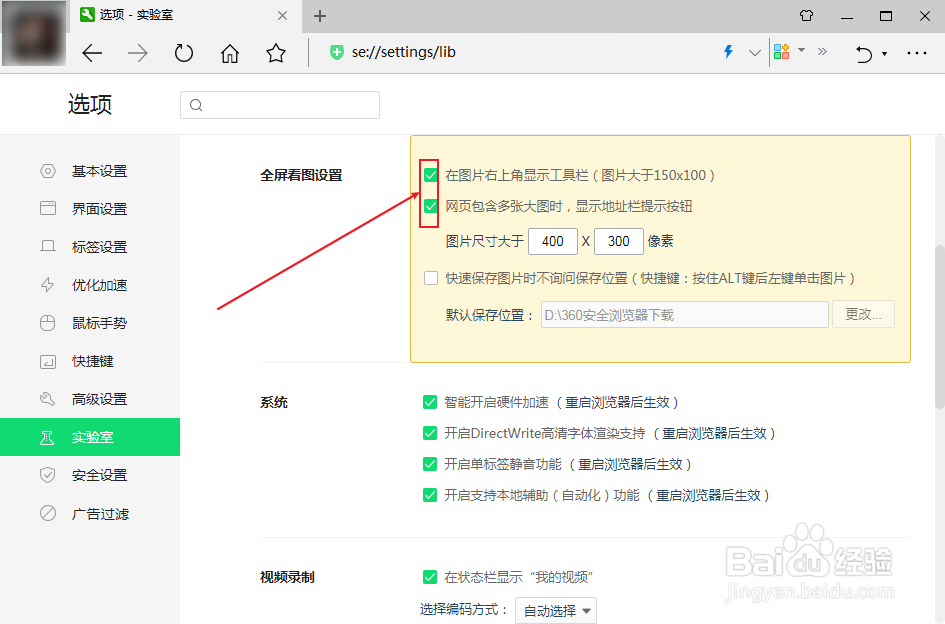
Task: Open 安全设置 in the sidebar
Action: pos(90,475)
